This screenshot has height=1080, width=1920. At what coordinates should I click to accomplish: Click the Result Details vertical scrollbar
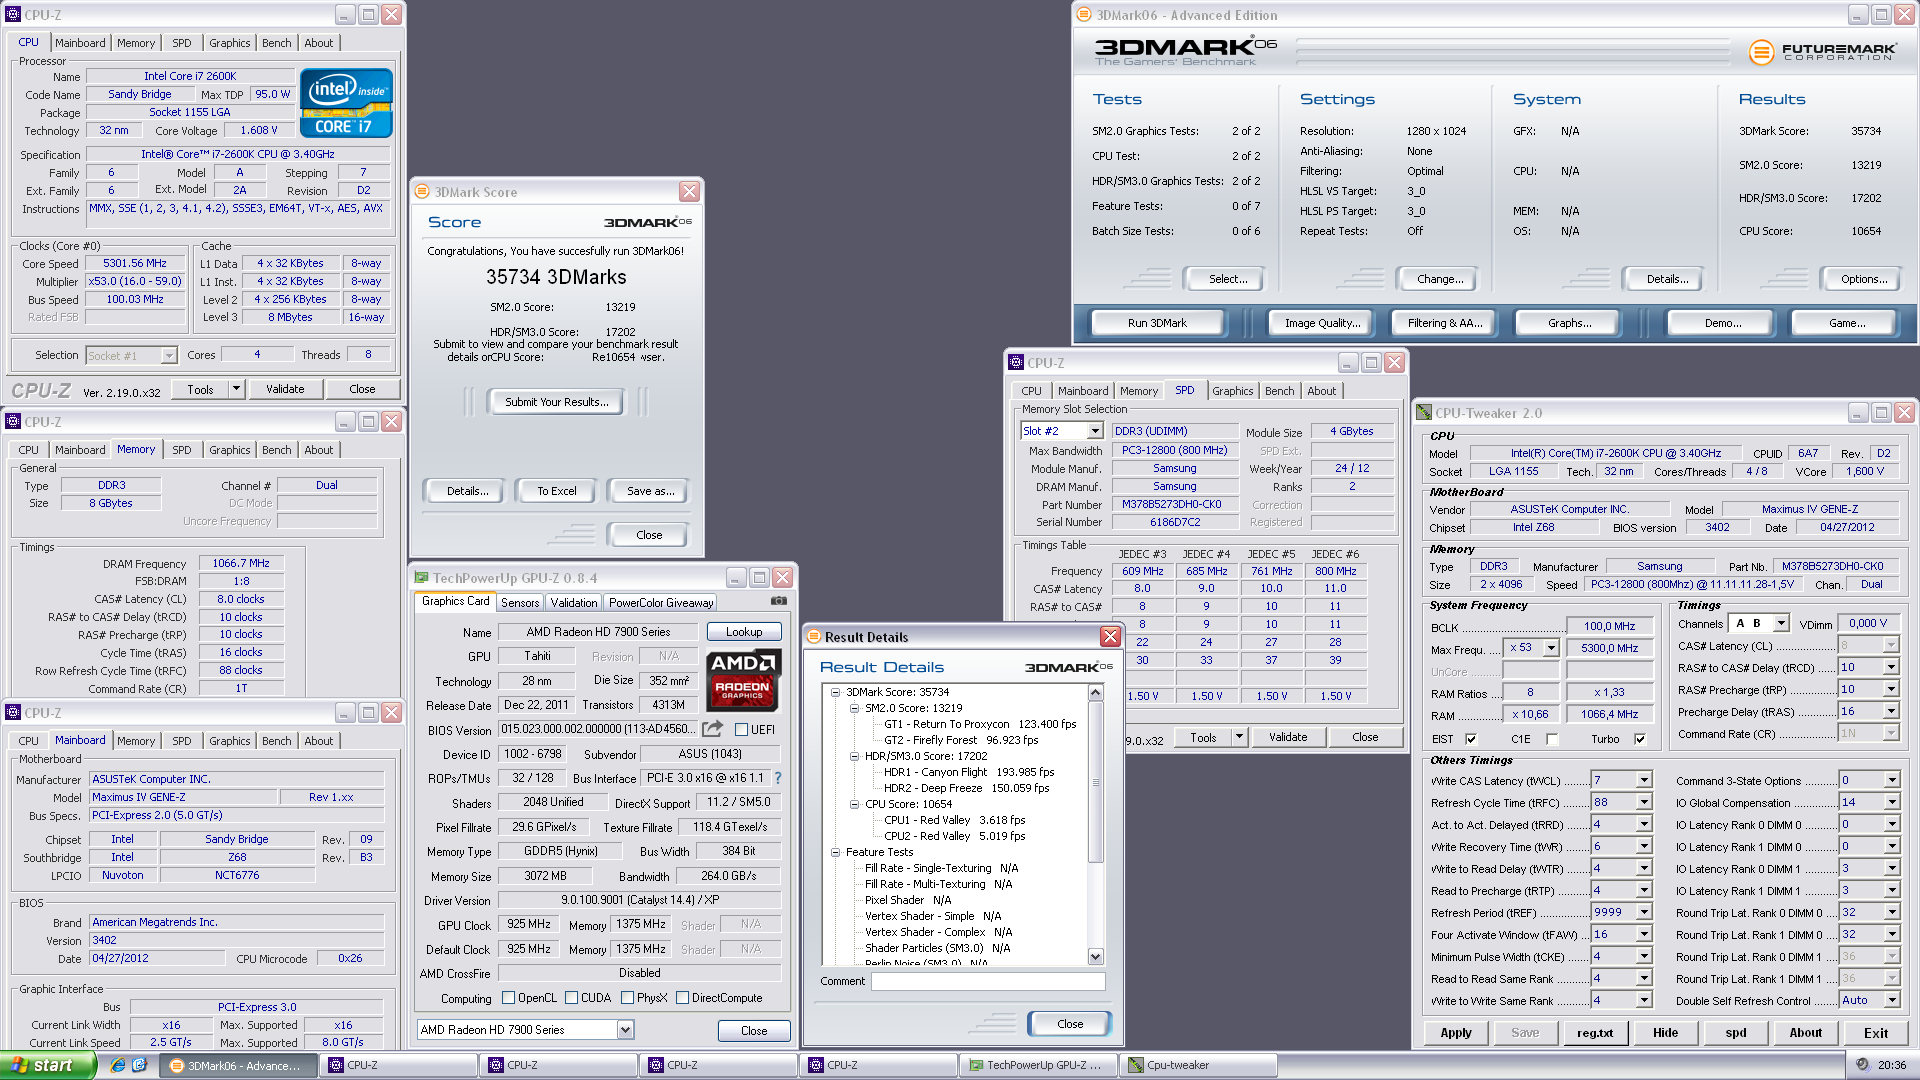click(x=1095, y=825)
